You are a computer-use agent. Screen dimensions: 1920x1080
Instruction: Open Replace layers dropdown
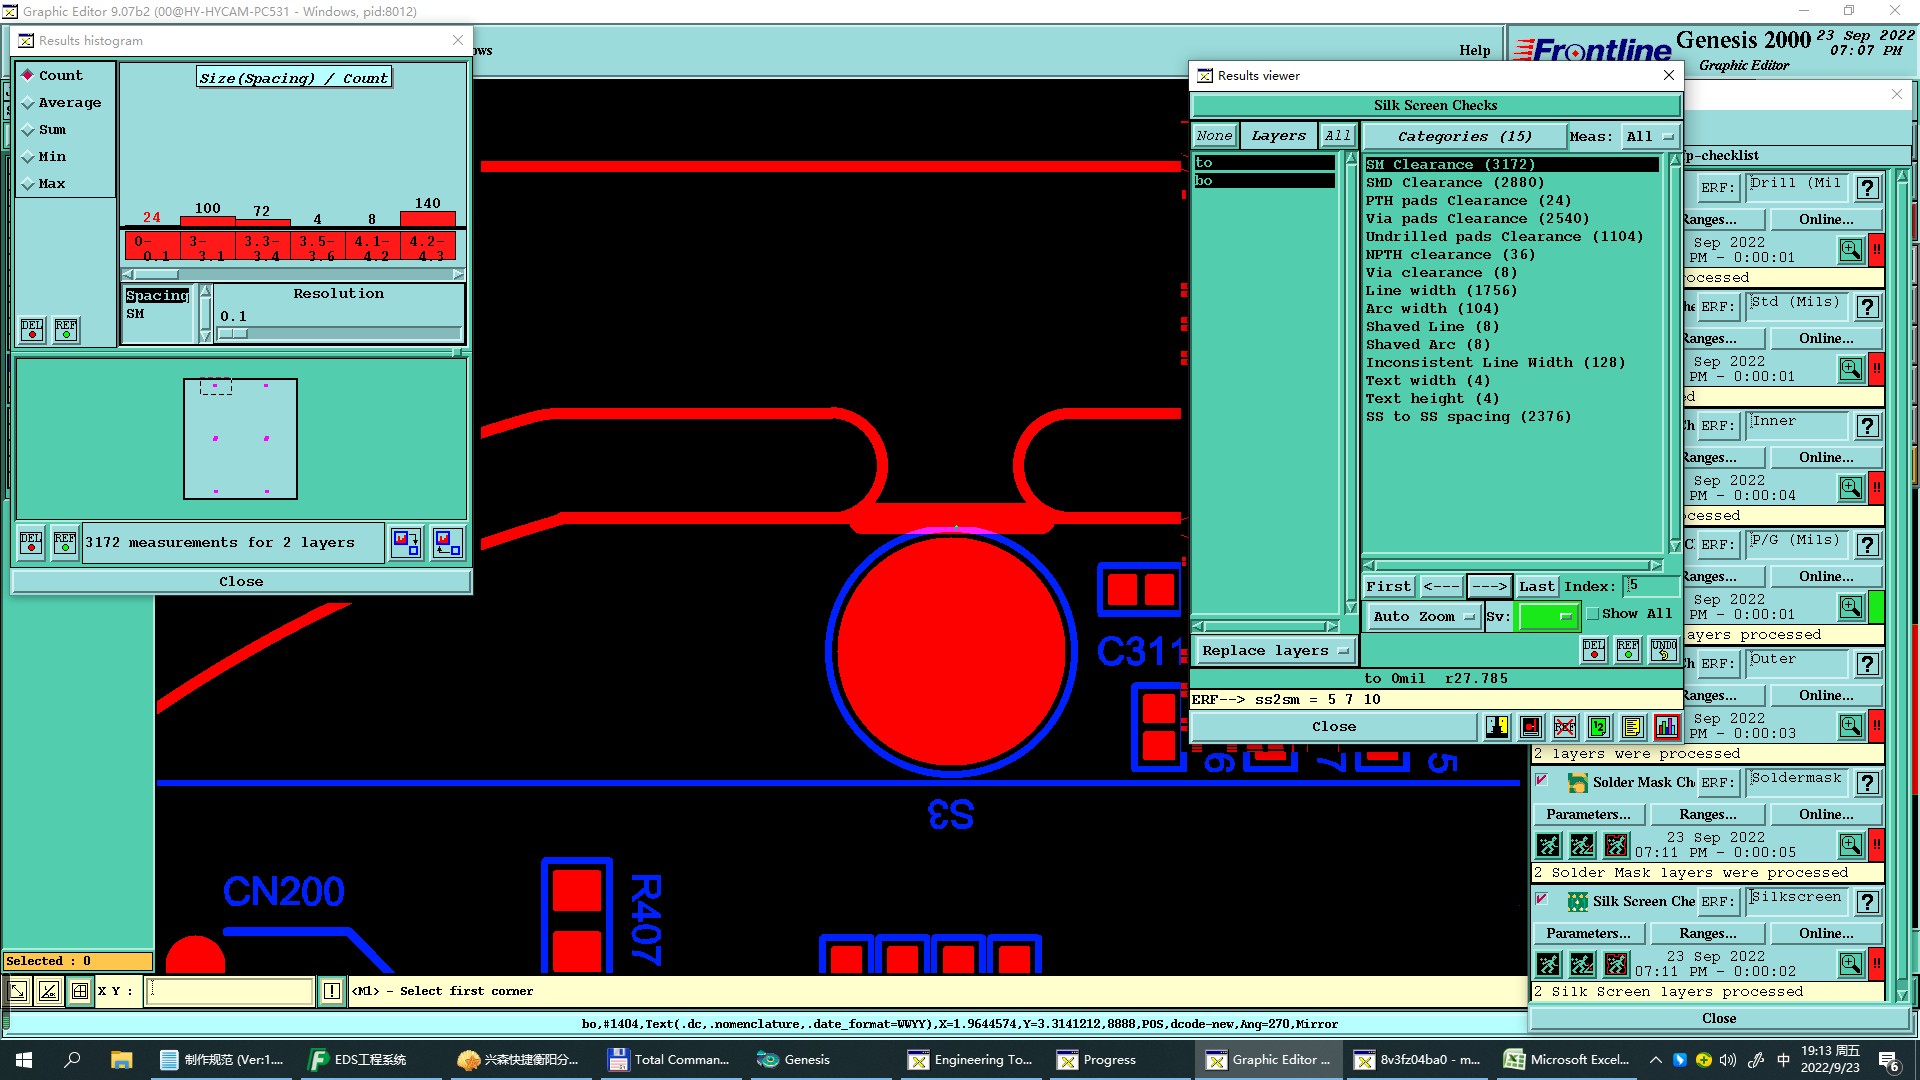1275,651
